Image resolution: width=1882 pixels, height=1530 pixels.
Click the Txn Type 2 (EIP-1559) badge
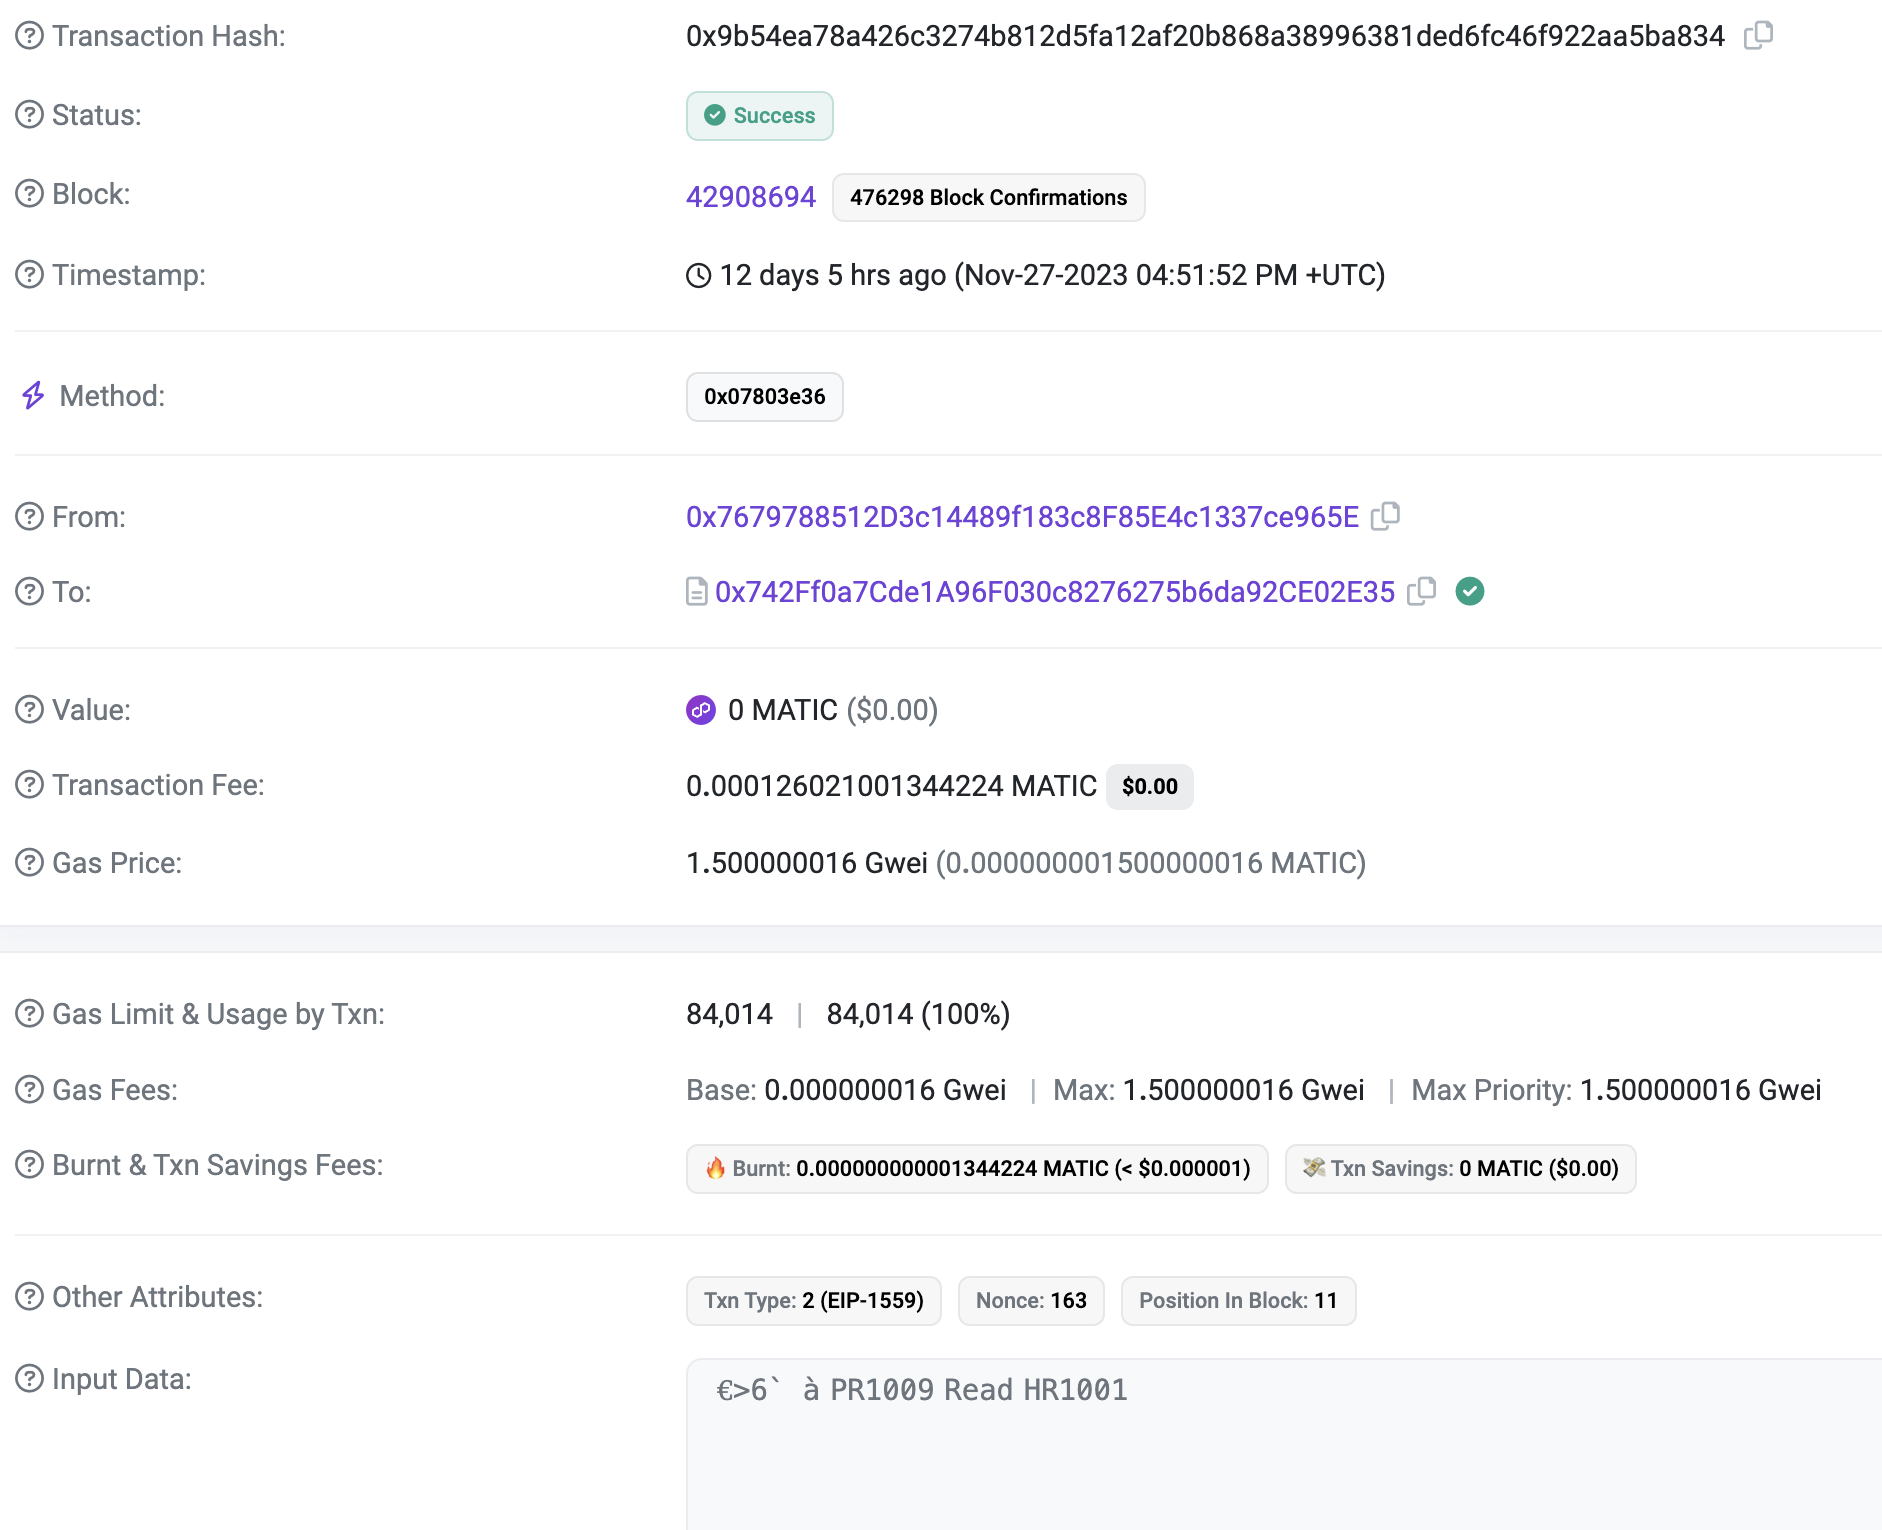(813, 1301)
